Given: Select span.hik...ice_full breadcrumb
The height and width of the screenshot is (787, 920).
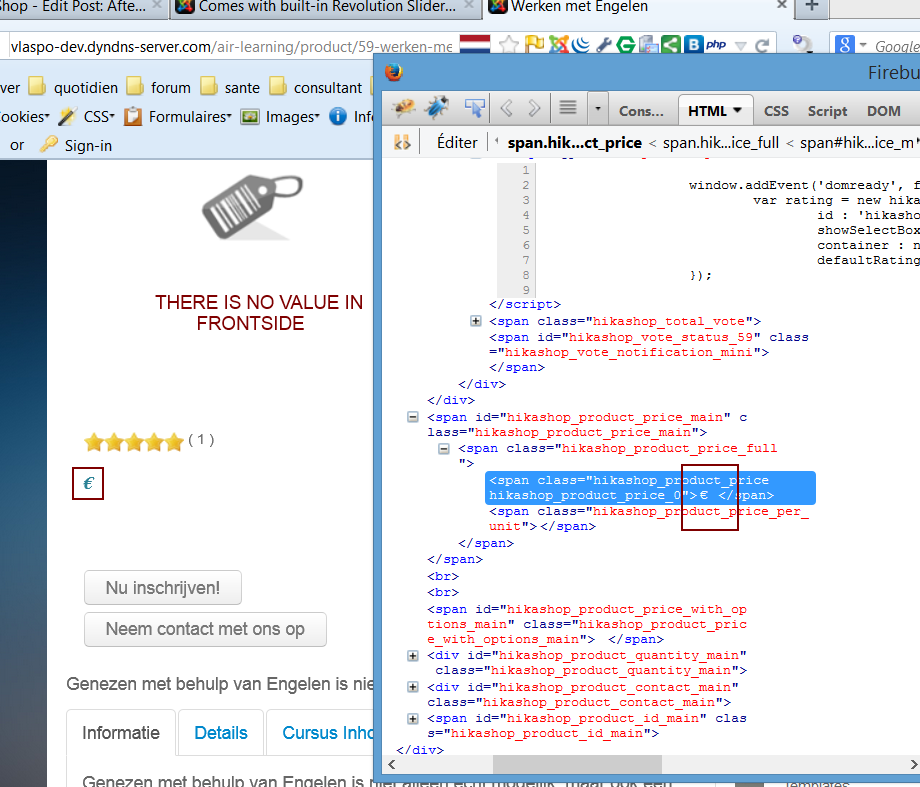Looking at the screenshot, I should tap(721, 143).
